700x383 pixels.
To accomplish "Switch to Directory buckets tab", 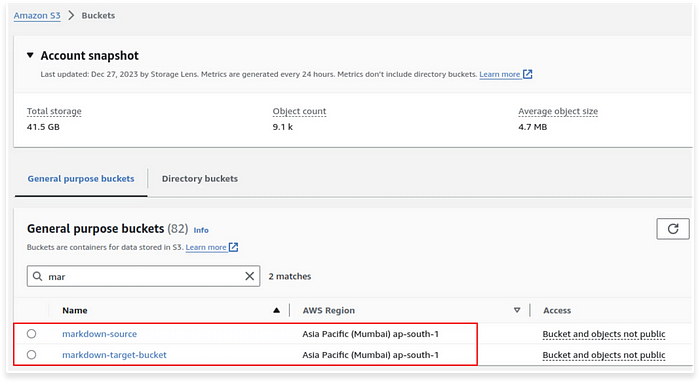I will click(200, 179).
